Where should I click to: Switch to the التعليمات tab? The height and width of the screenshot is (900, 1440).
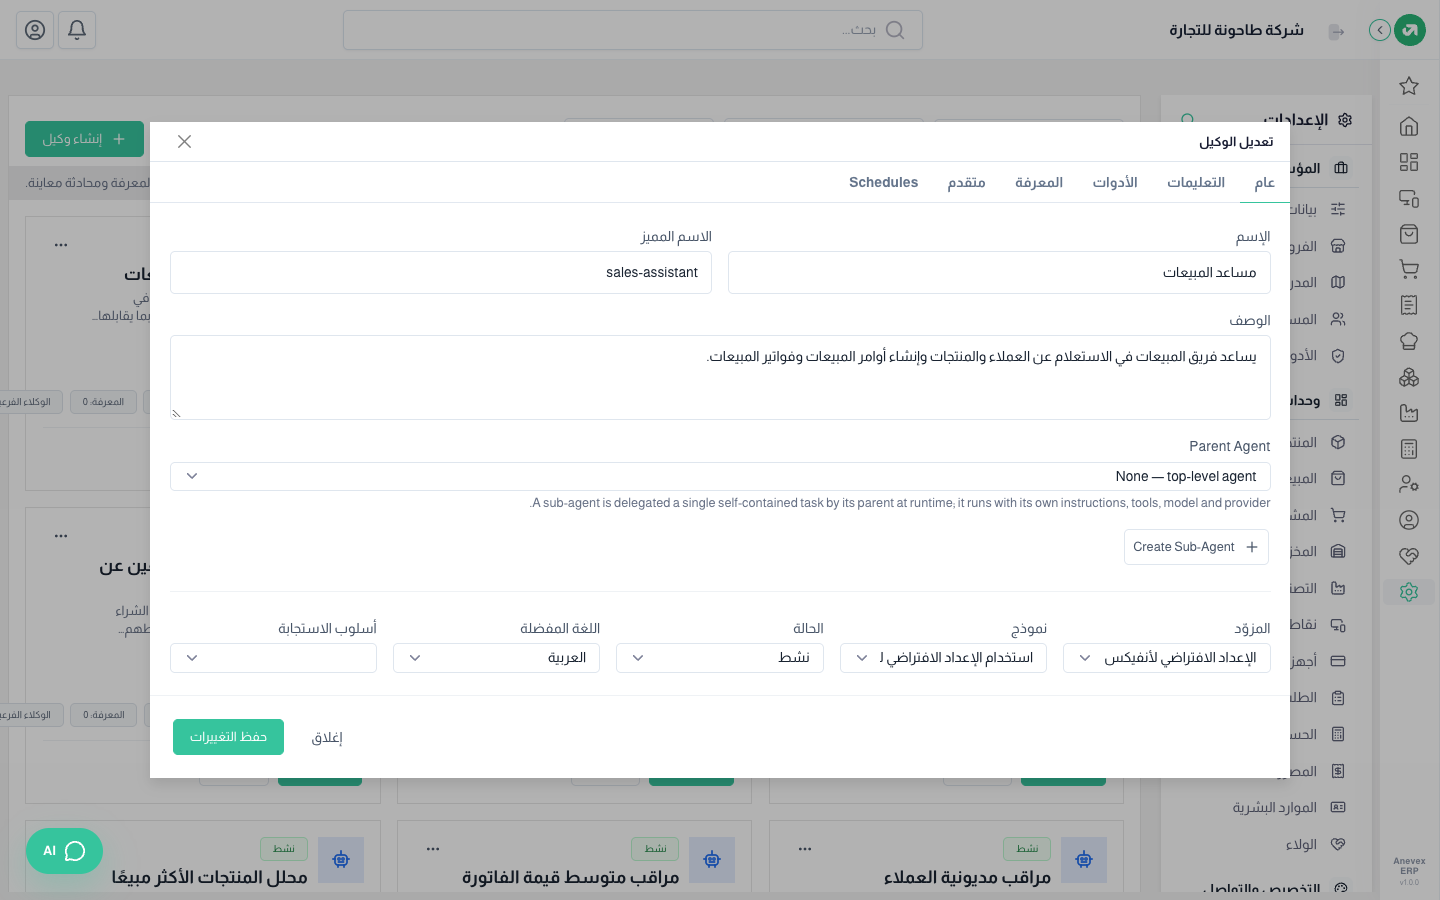tap(1196, 182)
